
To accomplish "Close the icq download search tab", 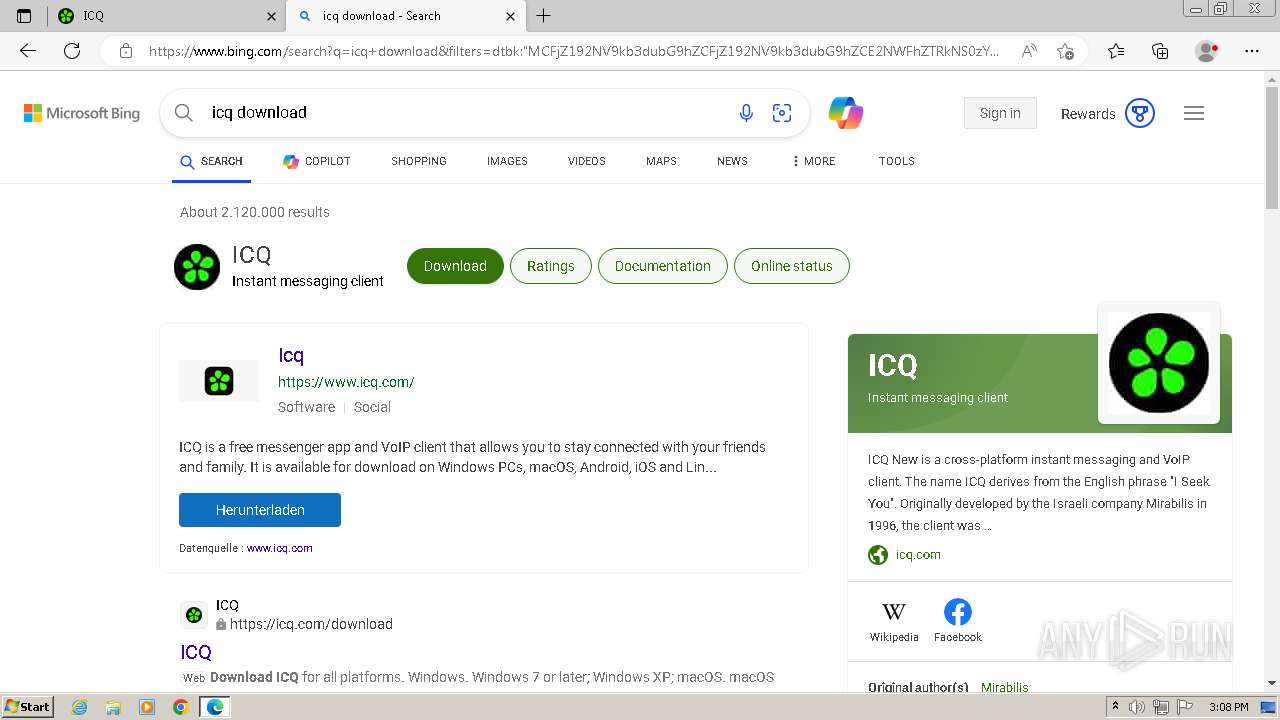I will click(x=511, y=16).
